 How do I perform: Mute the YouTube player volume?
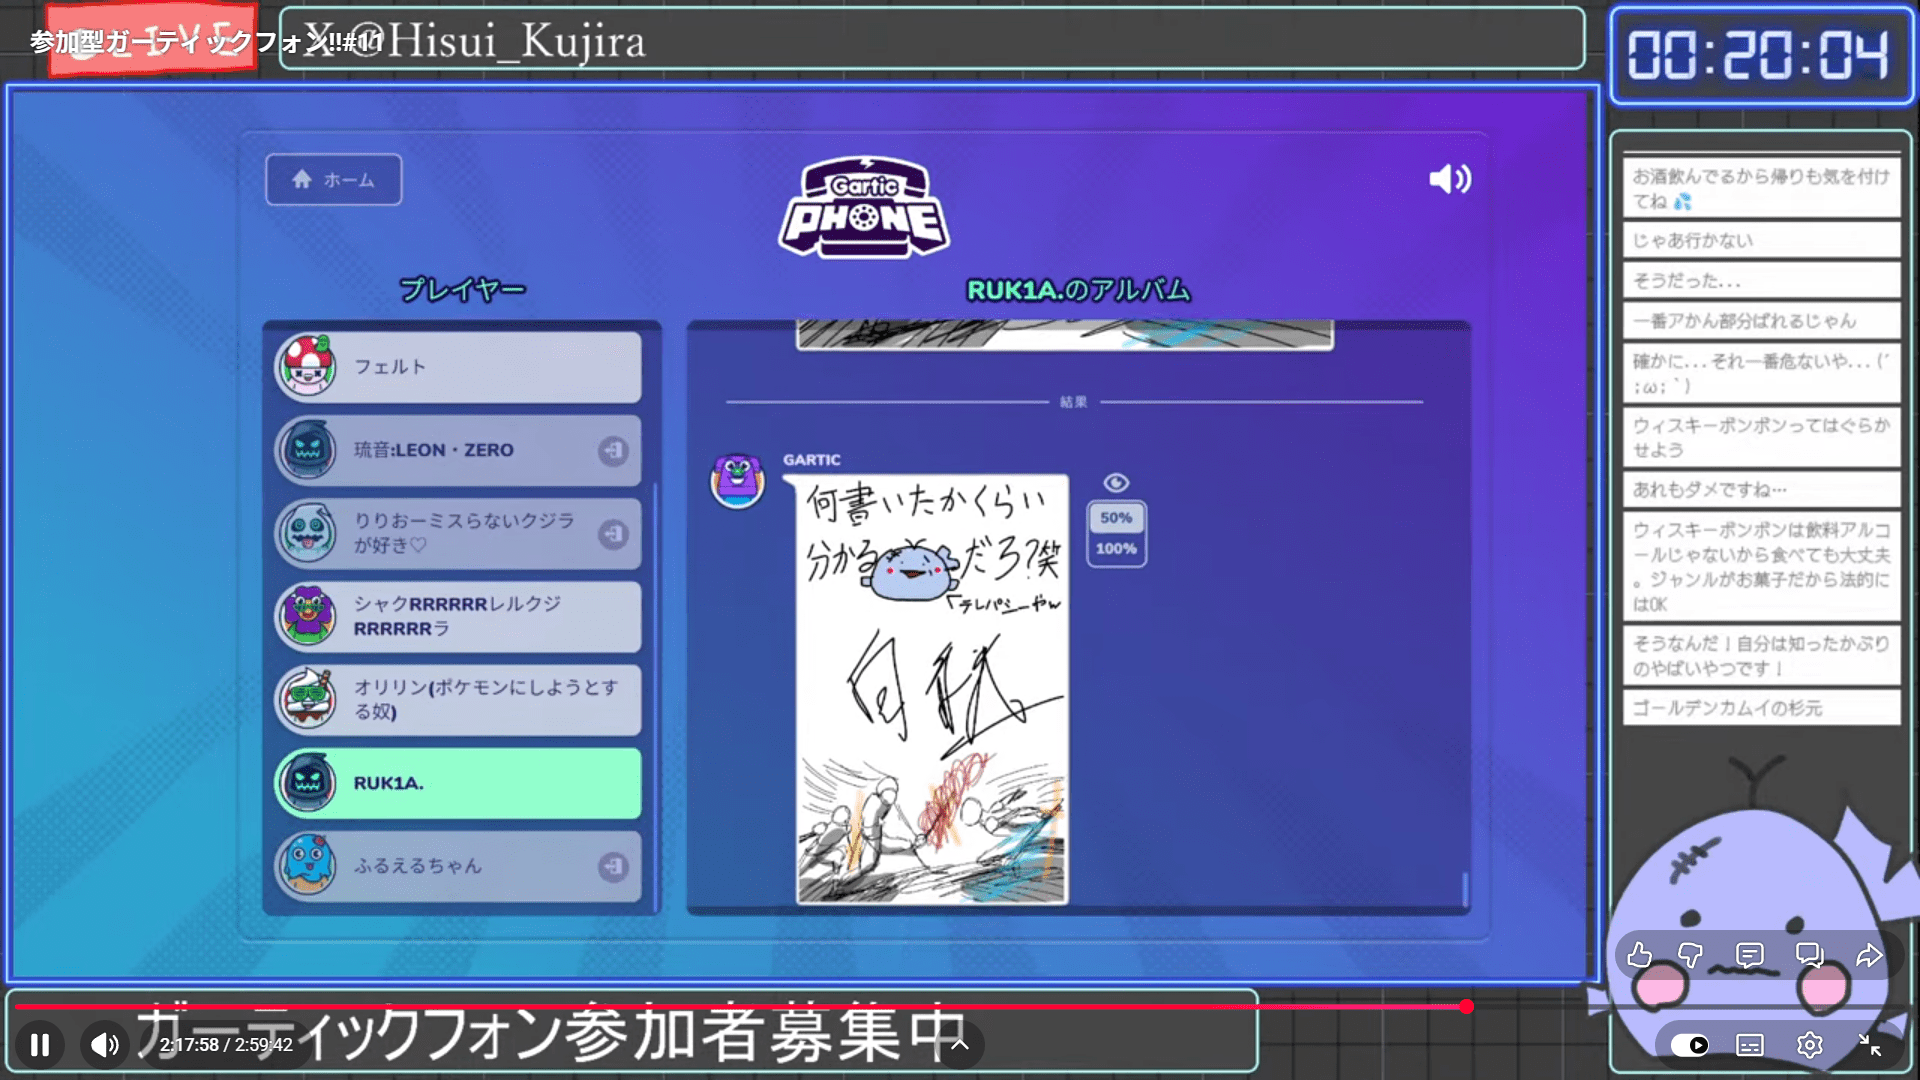pyautogui.click(x=104, y=1045)
